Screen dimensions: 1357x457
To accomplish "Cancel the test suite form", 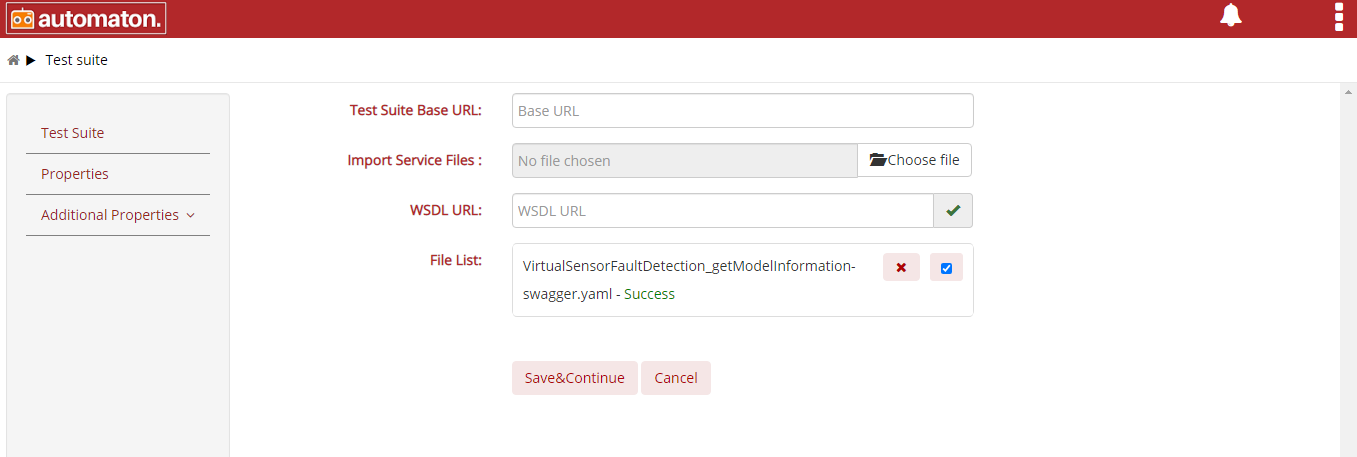I will coord(676,378).
